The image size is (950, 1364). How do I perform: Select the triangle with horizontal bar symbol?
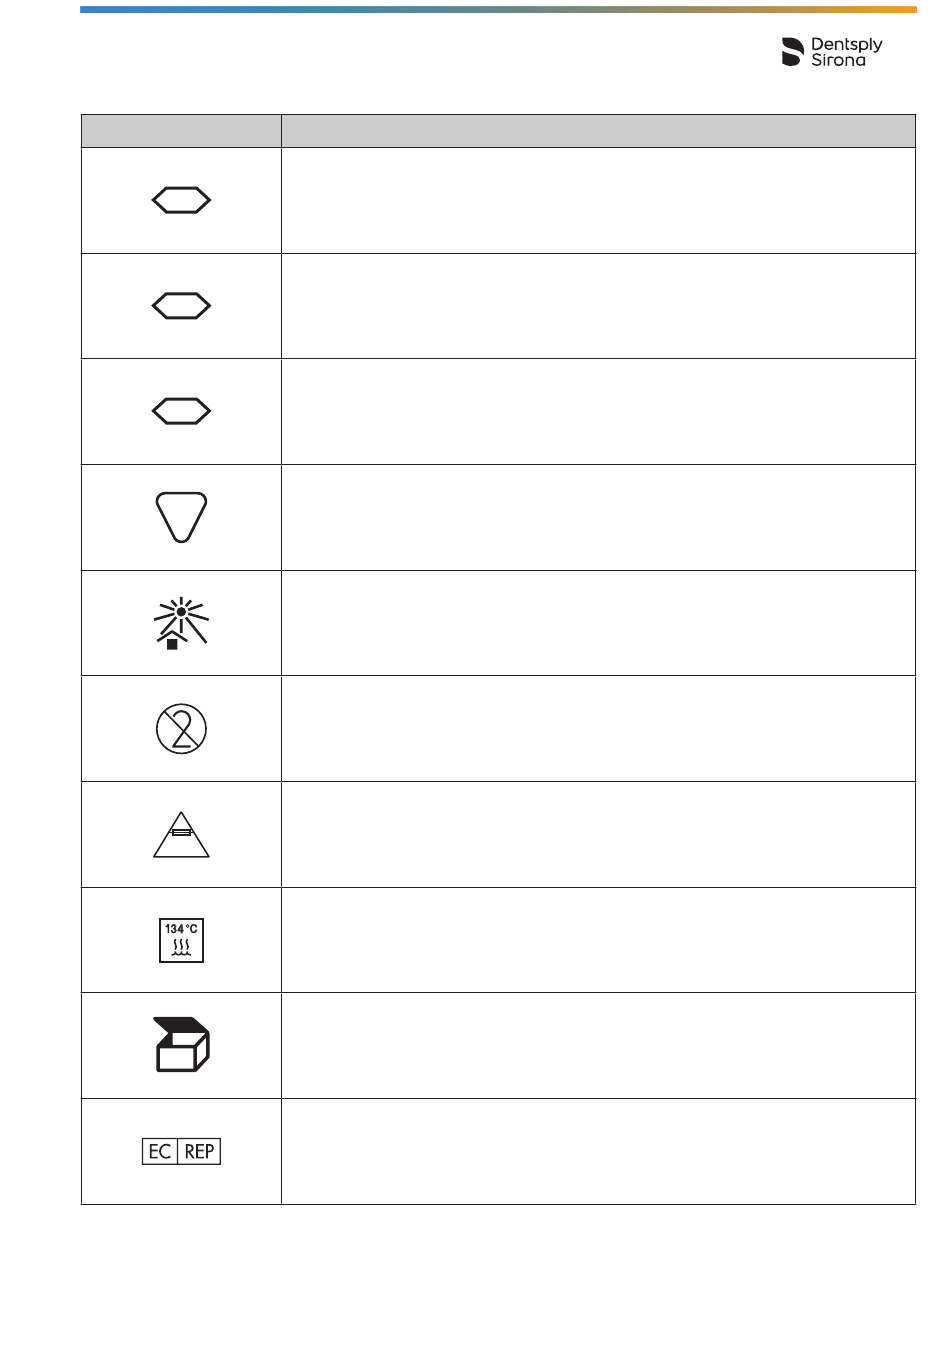(181, 835)
